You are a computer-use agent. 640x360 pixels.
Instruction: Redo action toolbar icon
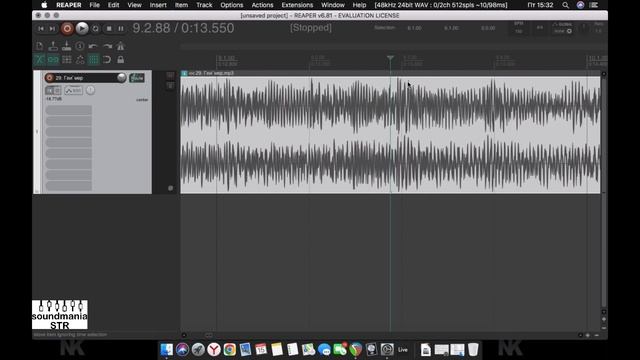click(x=107, y=46)
